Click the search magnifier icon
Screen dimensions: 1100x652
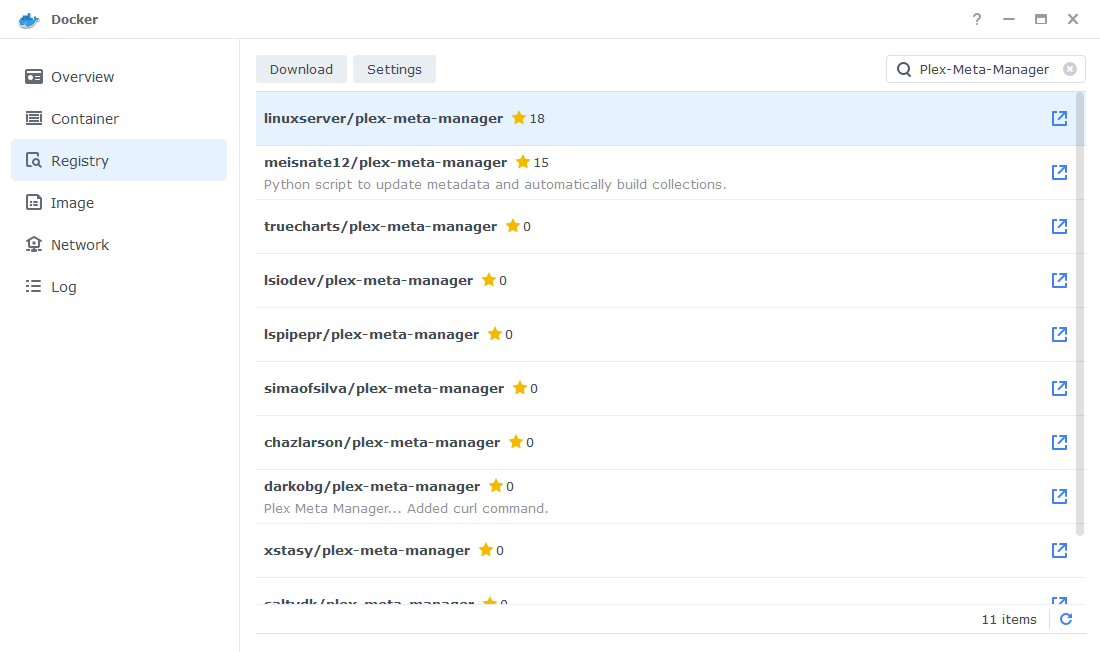click(904, 69)
